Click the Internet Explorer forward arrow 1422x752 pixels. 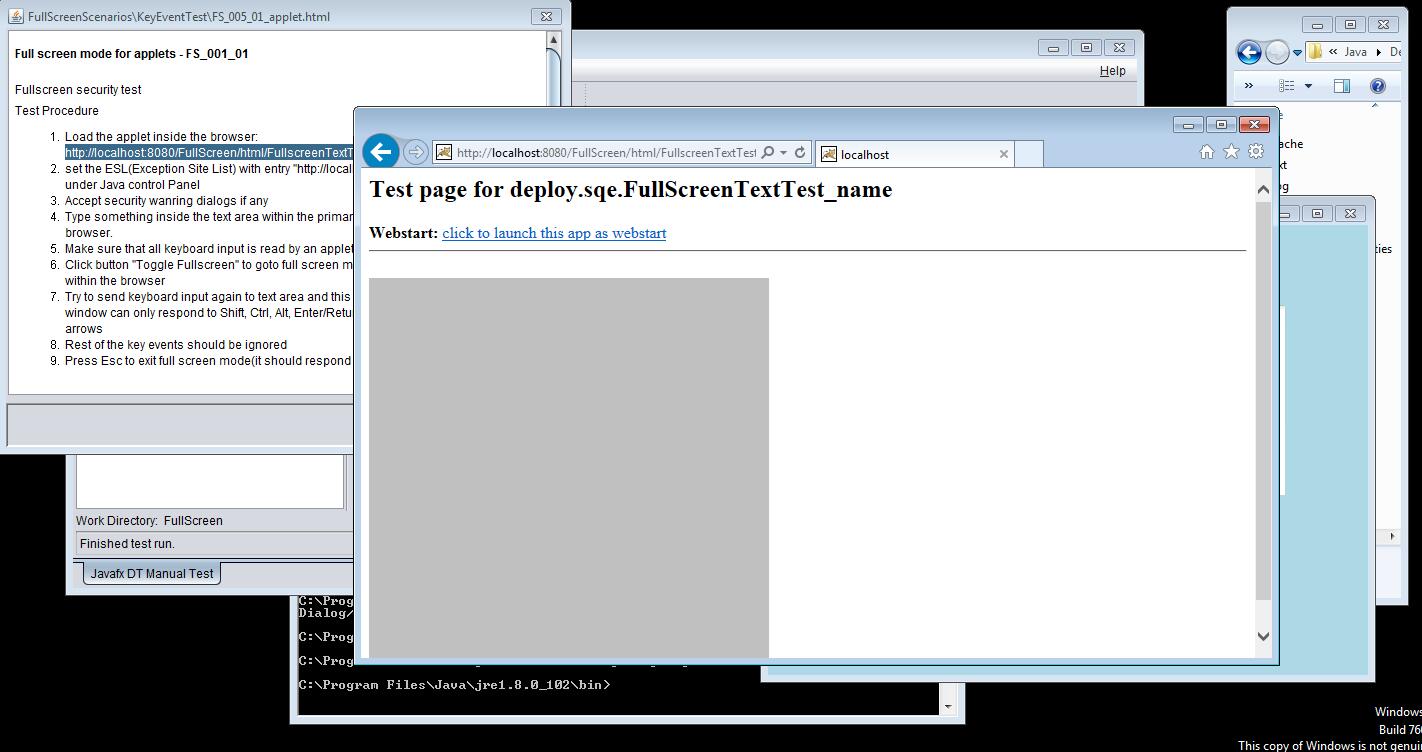pos(415,152)
